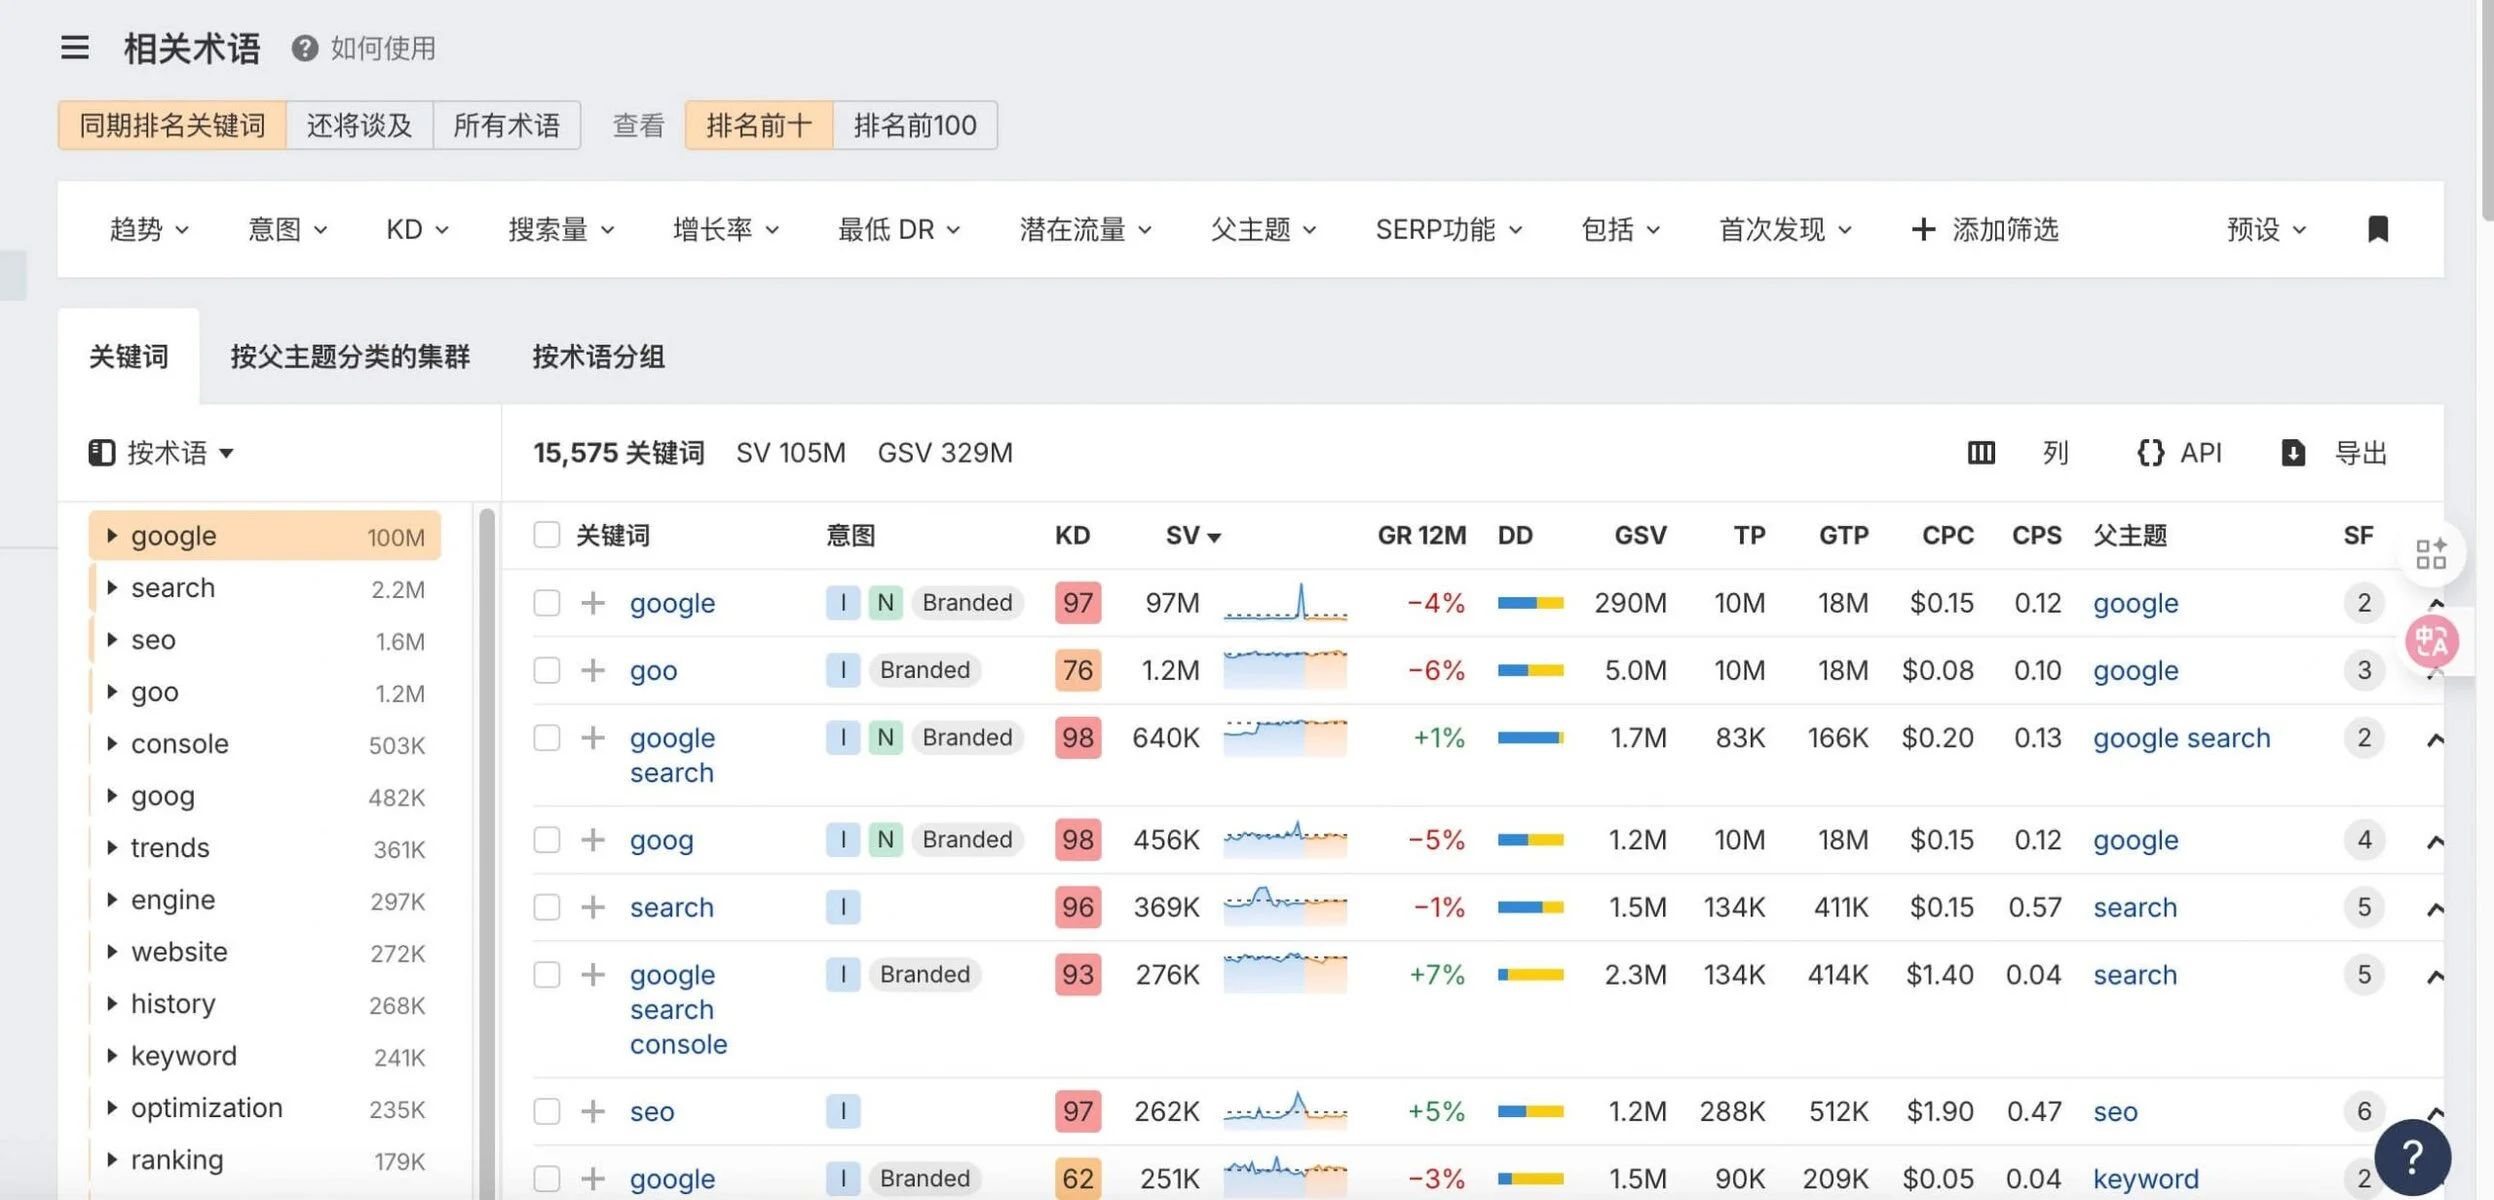The image size is (2494, 1200).
Task: Open the google search console keyword link
Action: point(672,1008)
